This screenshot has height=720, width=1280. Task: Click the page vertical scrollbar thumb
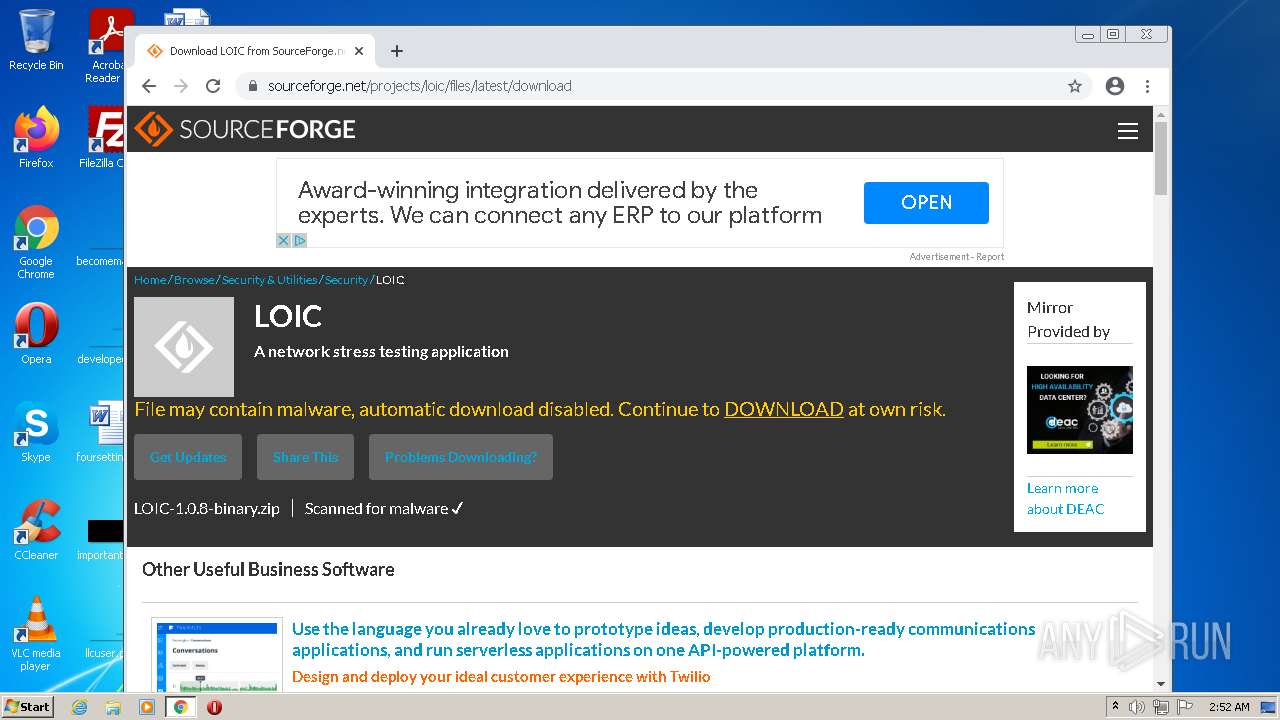tap(1161, 157)
